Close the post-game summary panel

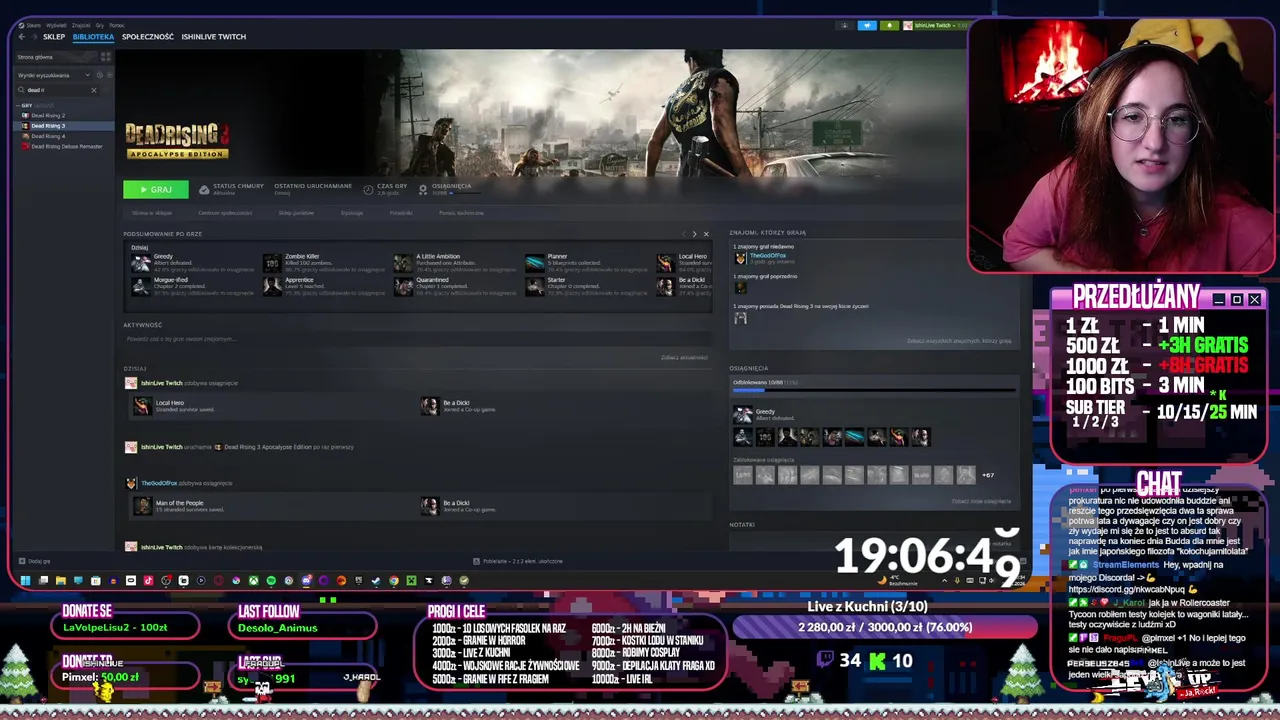(x=706, y=234)
